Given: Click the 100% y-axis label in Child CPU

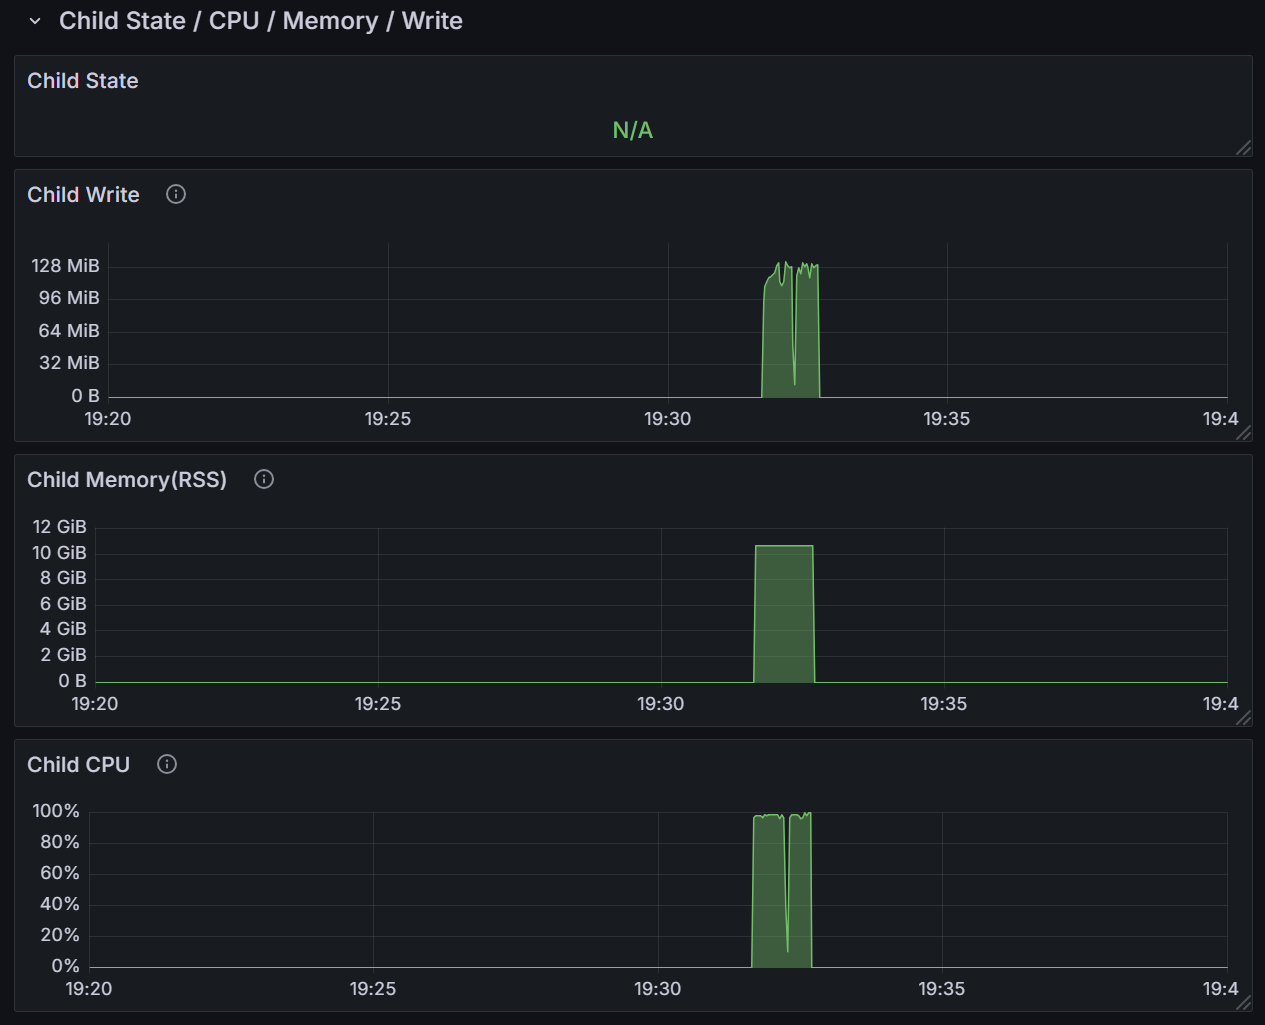Looking at the screenshot, I should click(55, 811).
